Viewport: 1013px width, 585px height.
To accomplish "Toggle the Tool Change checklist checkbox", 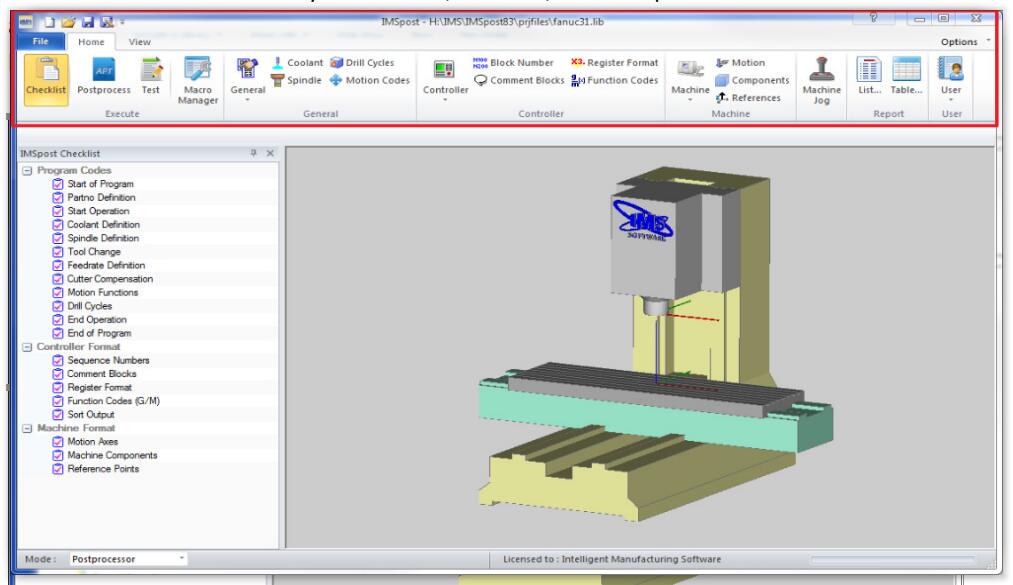I will 57,252.
